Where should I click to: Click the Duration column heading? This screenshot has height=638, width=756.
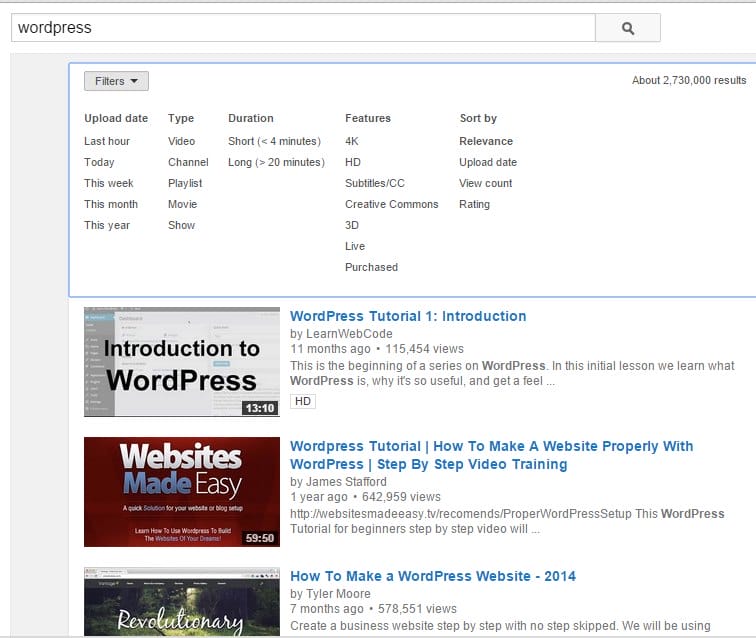(x=251, y=118)
